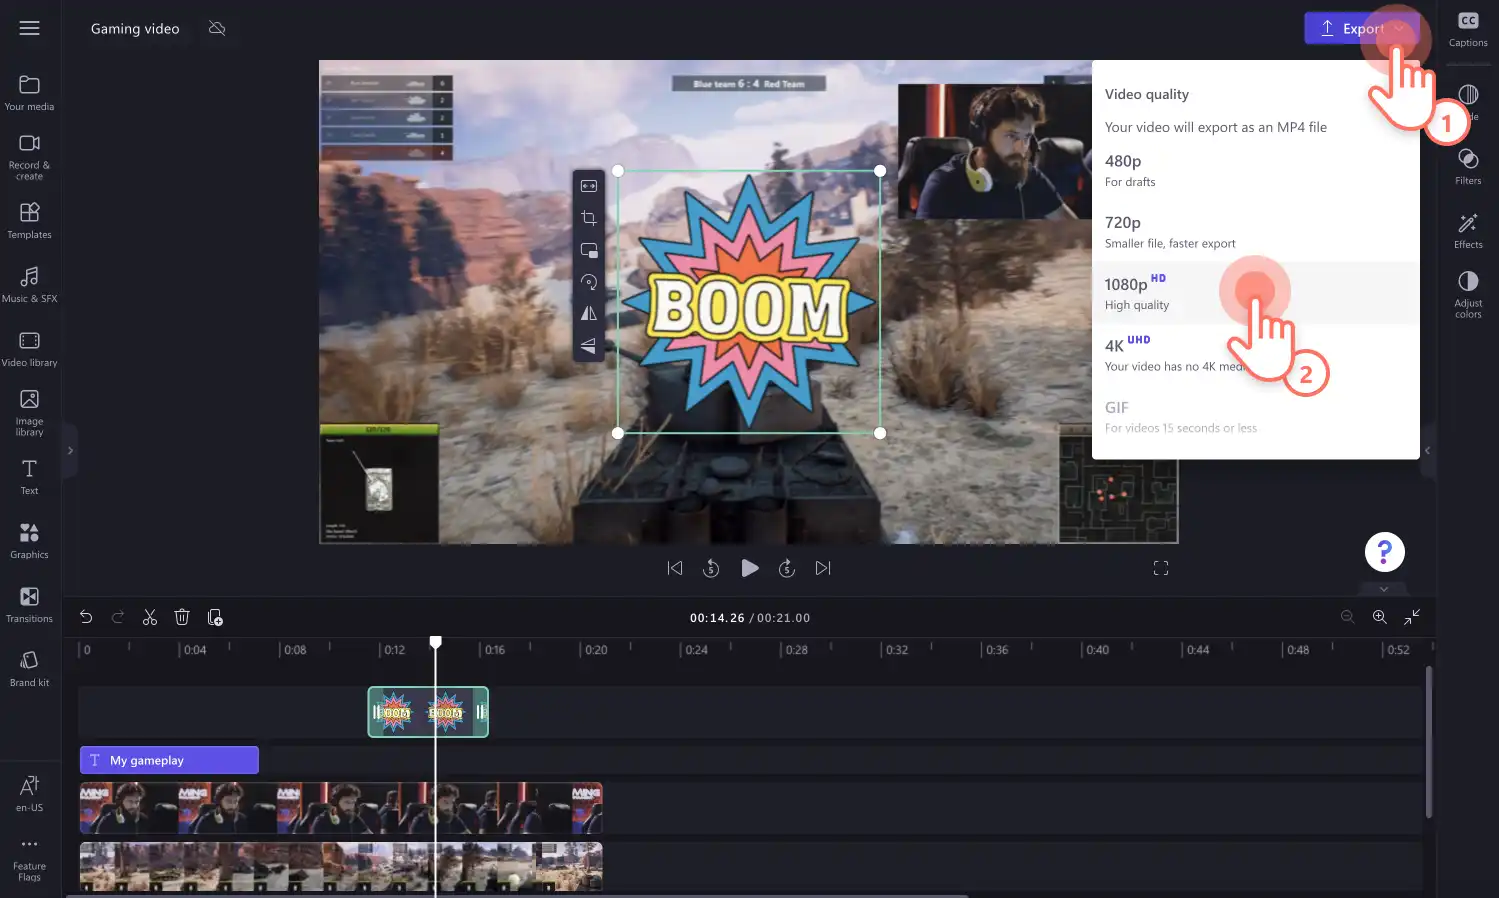Delete selected clip with trash icon
Viewport: 1499px width, 898px height.
182,618
